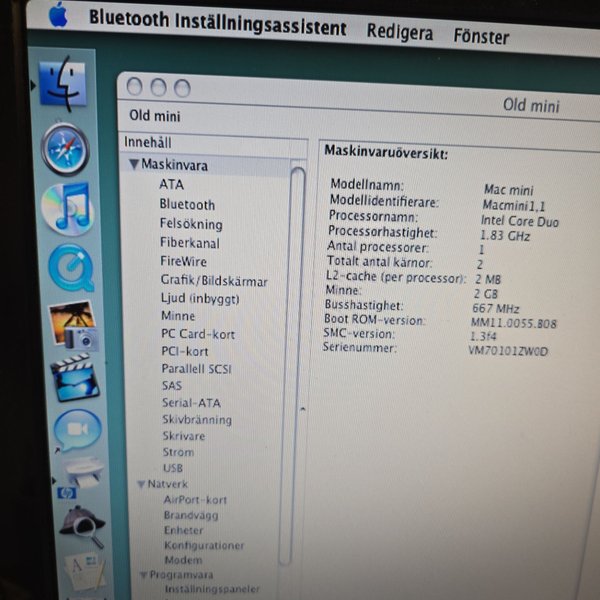Select Grafik/Bildskärmar in the sidebar
This screenshot has width=600, height=600.
[213, 281]
